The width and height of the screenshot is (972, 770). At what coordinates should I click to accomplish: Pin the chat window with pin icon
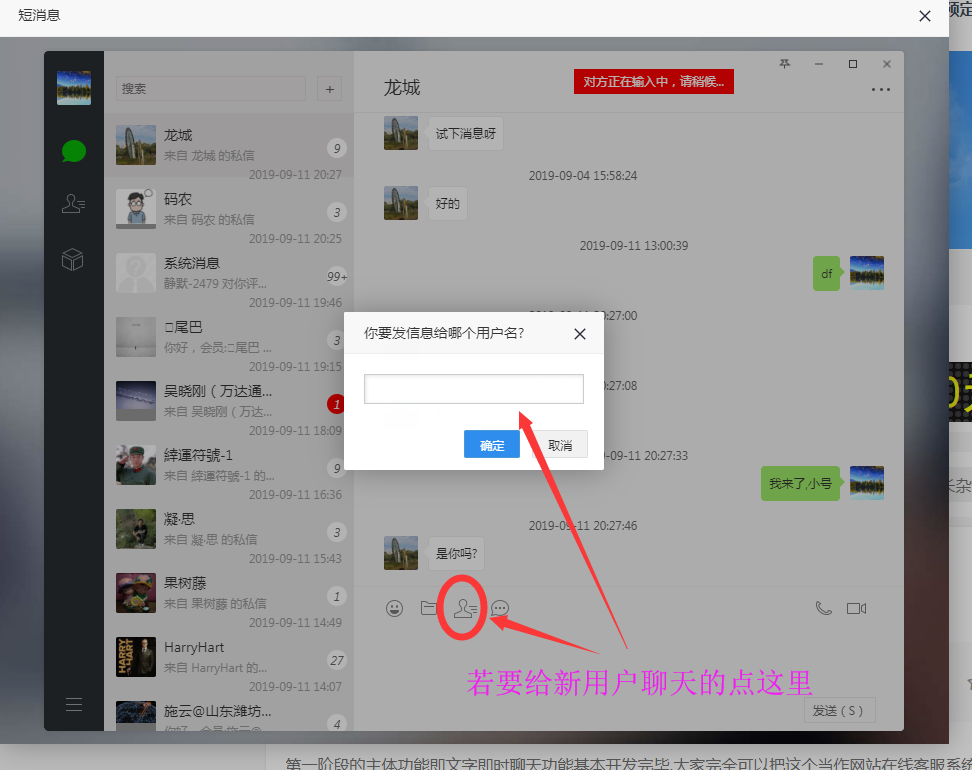click(x=785, y=64)
